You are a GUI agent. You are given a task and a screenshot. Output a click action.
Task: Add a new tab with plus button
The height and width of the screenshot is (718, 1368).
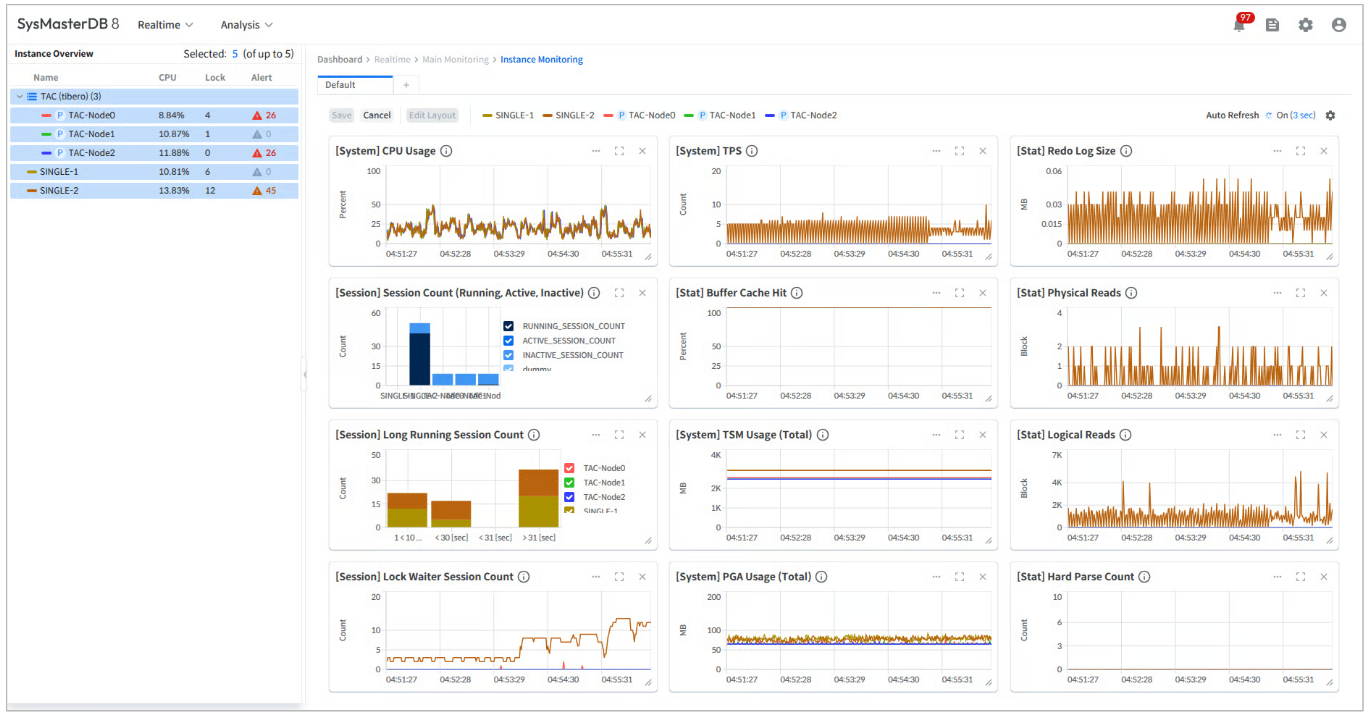point(406,85)
